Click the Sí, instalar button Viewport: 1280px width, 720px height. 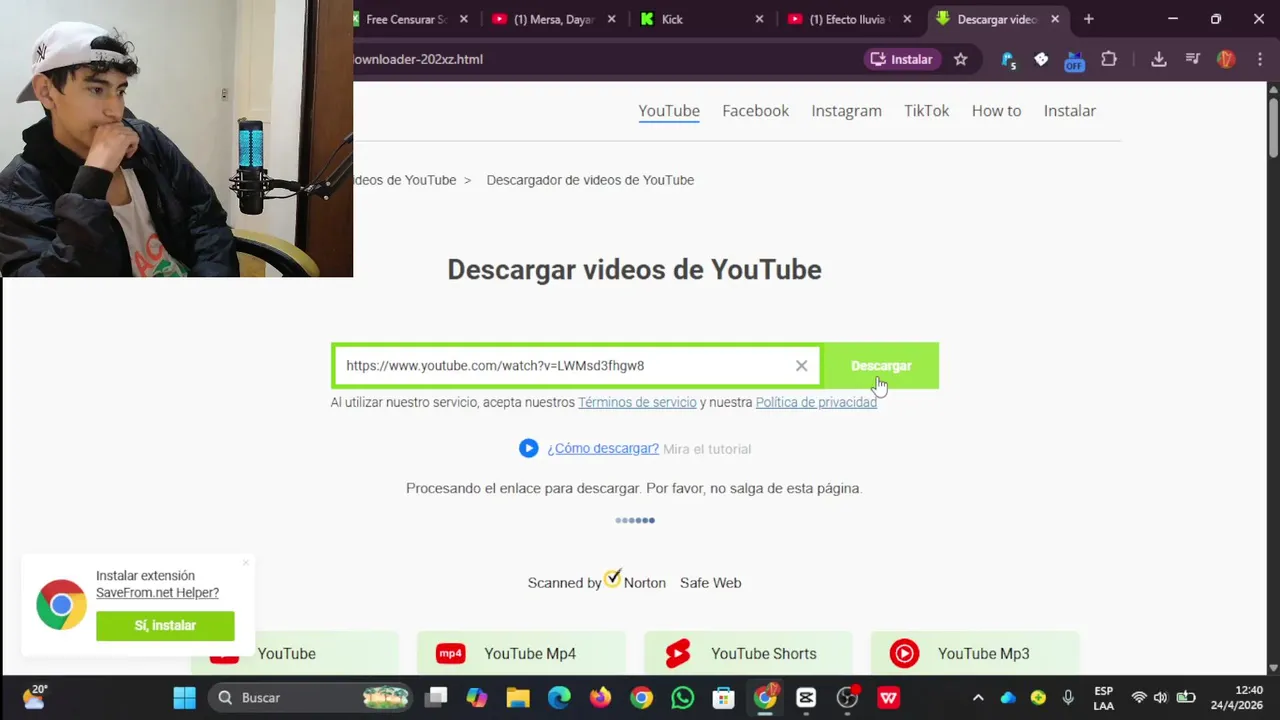165,626
